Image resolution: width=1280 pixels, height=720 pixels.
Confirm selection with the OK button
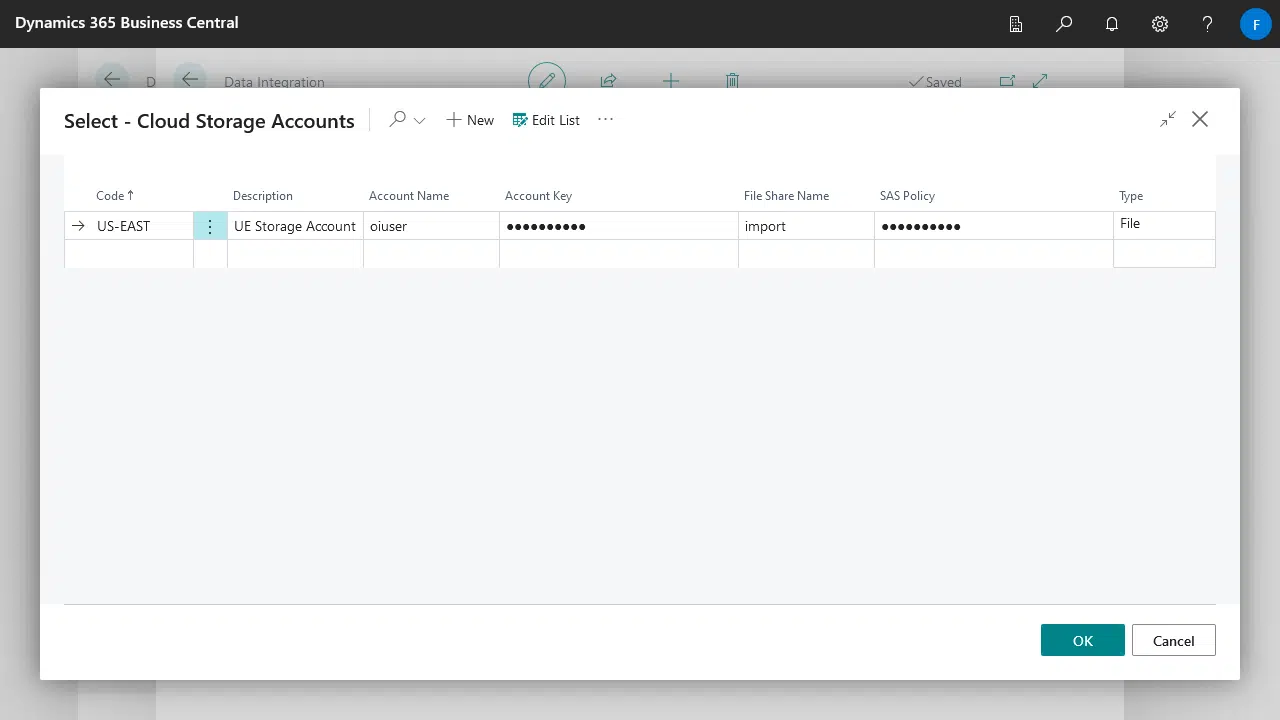[1082, 640]
